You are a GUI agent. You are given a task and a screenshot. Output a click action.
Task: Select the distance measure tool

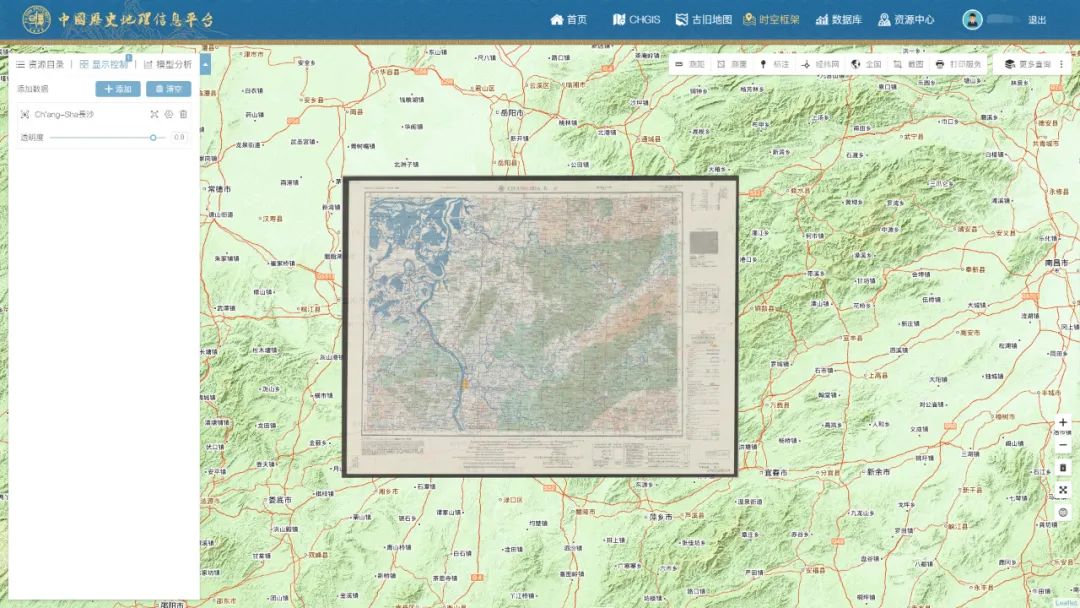[x=689, y=64]
